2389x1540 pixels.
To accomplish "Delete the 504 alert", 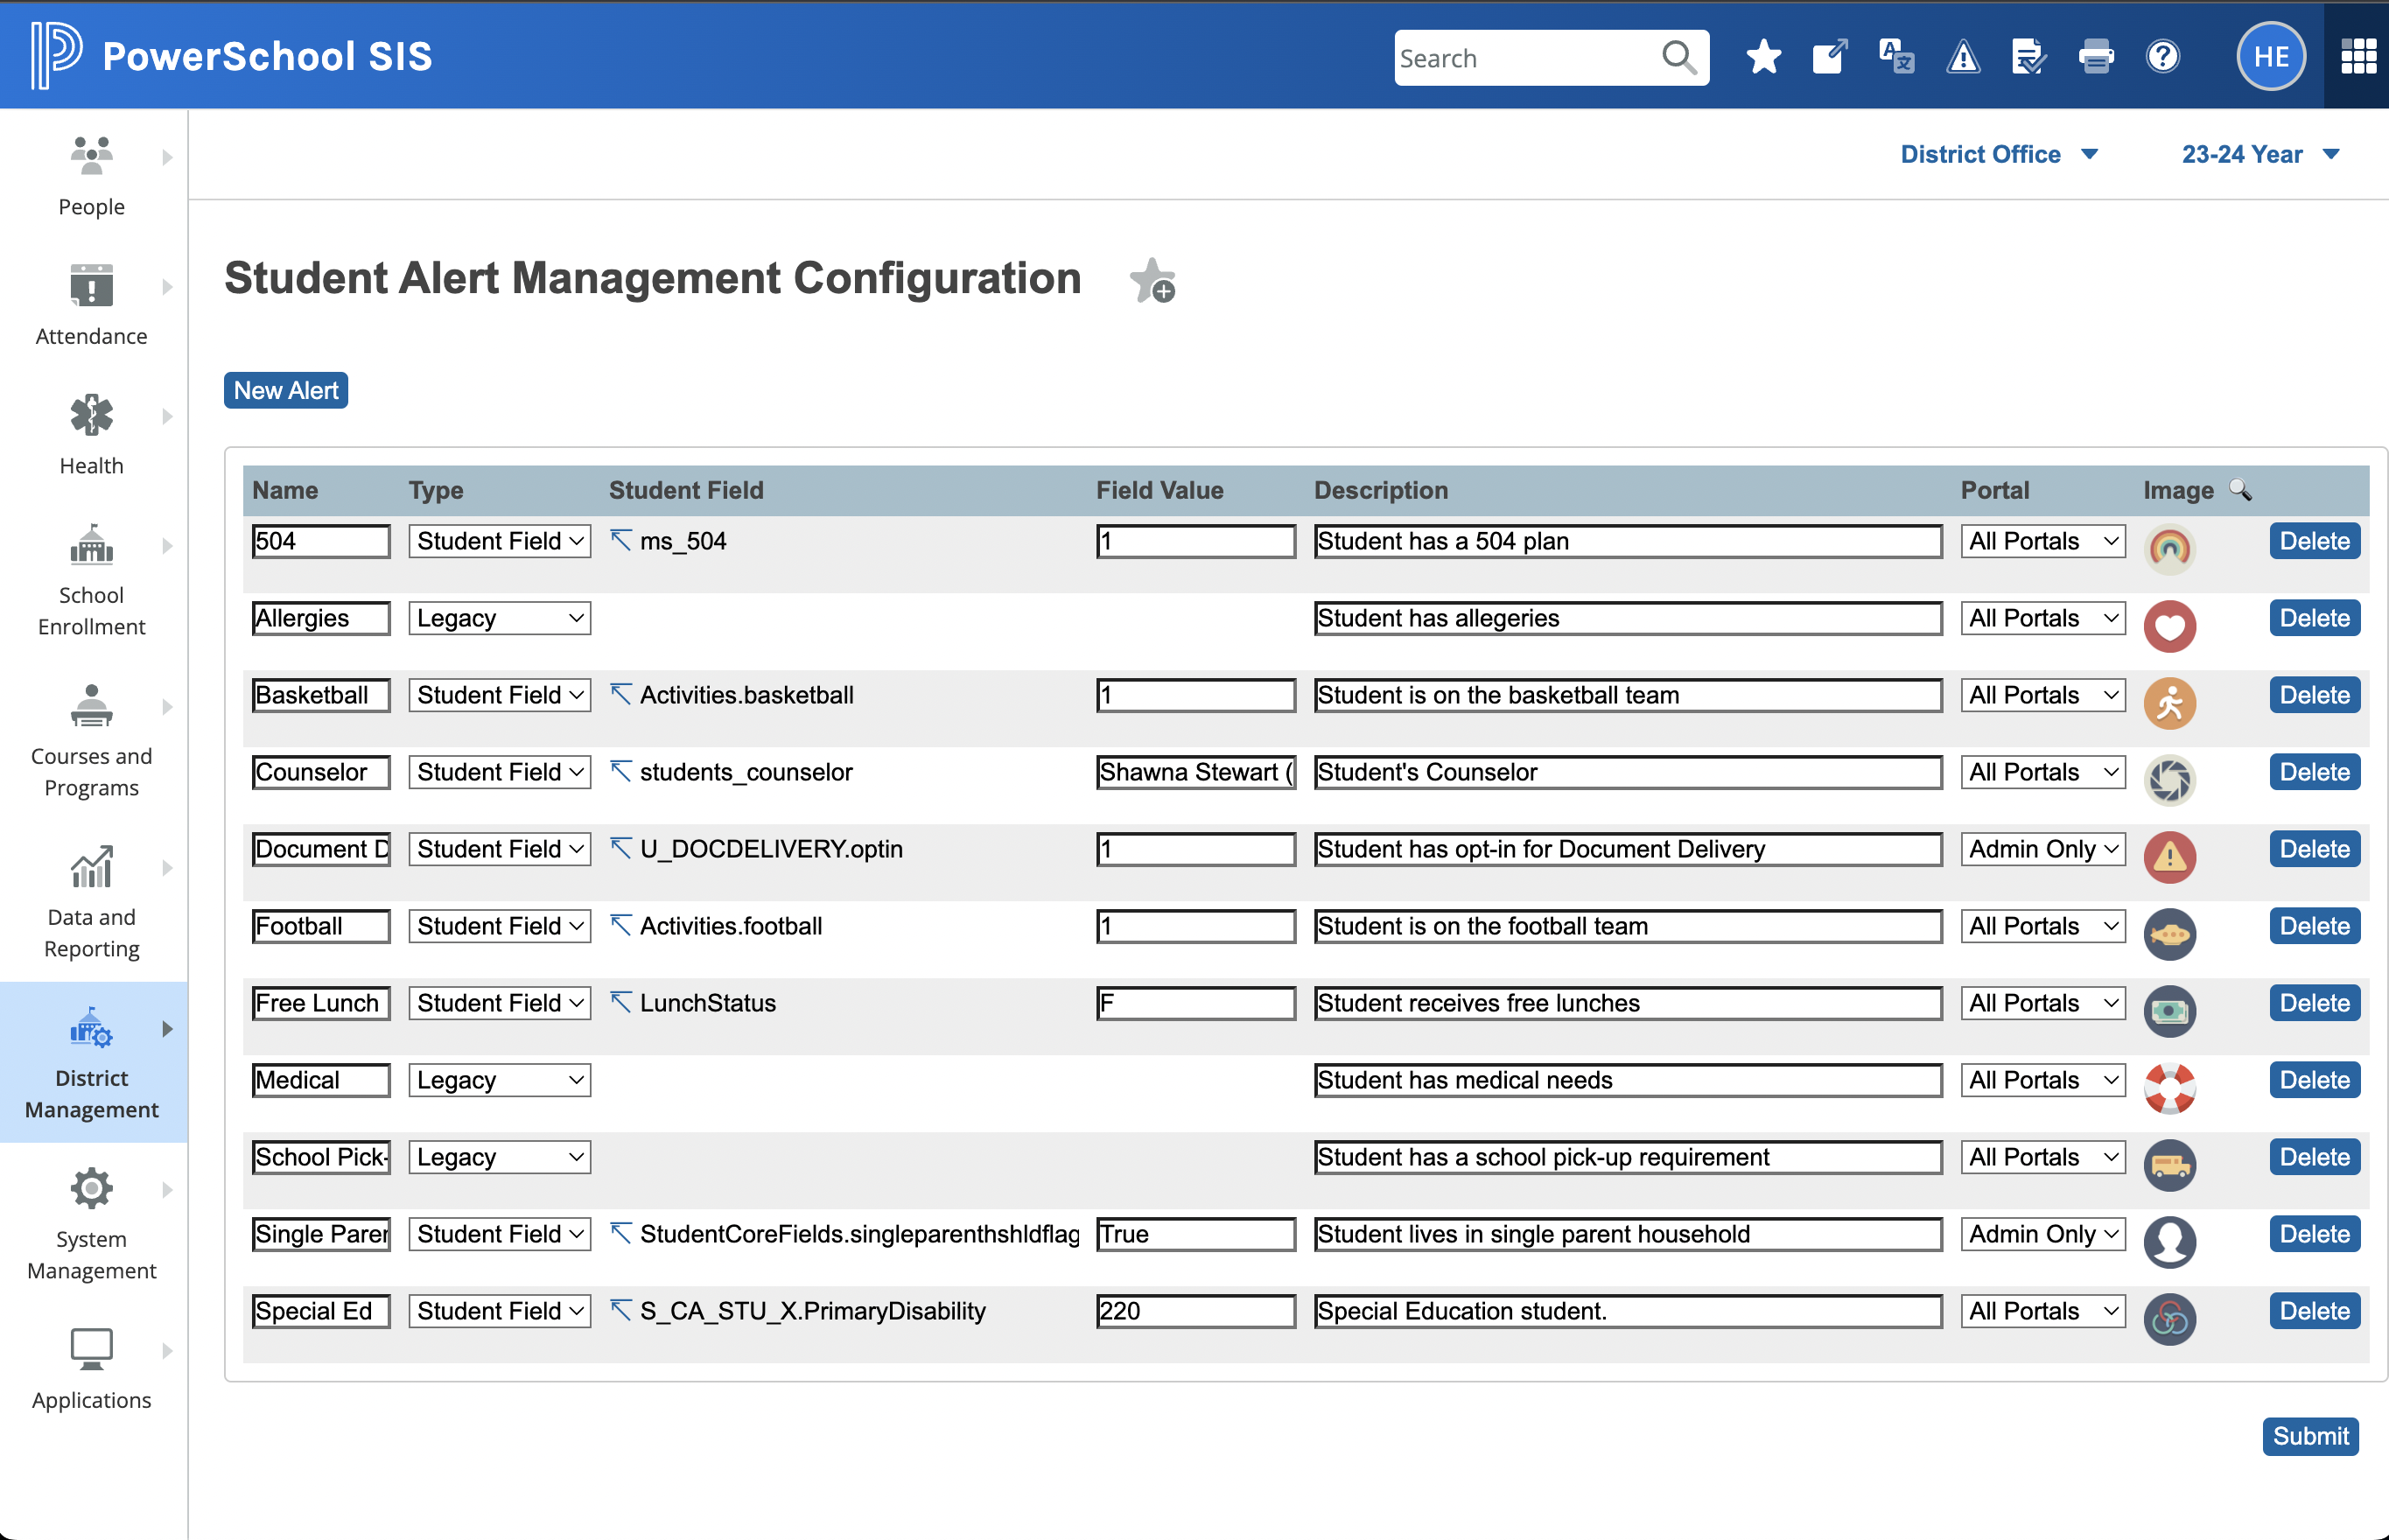I will [x=2314, y=541].
